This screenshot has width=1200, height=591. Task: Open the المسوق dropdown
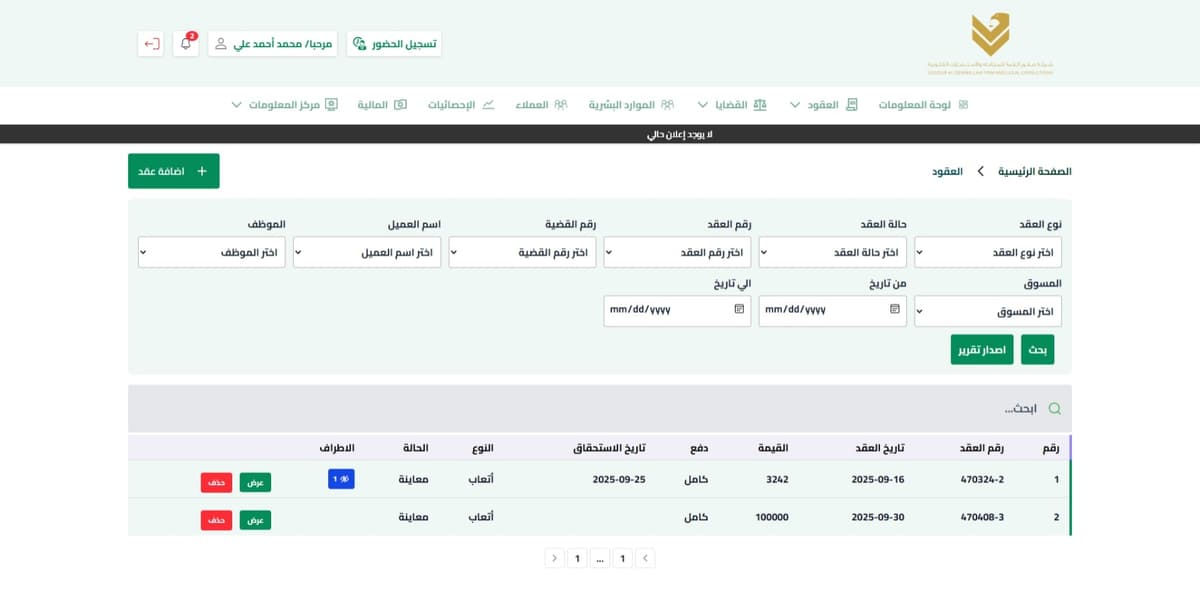pos(988,311)
